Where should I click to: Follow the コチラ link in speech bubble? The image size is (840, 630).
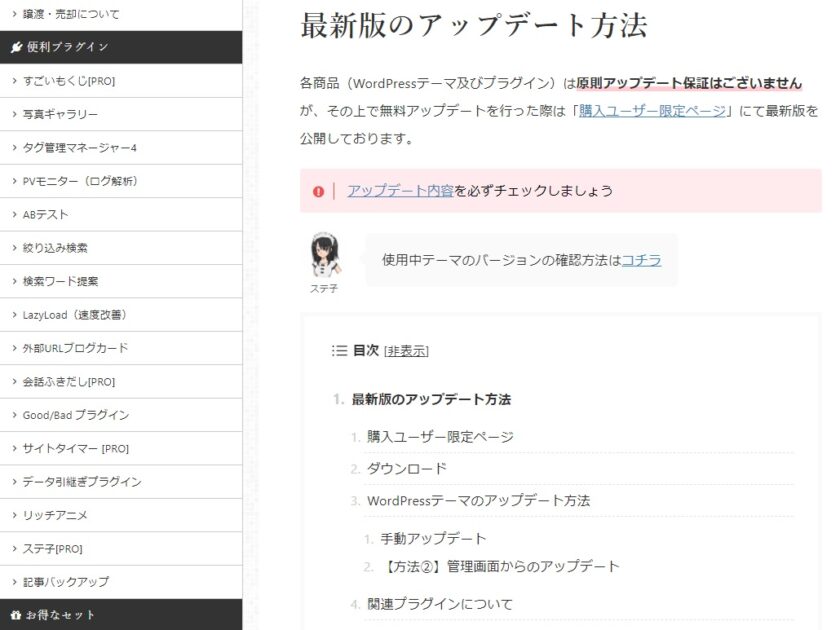pyautogui.click(x=641, y=260)
